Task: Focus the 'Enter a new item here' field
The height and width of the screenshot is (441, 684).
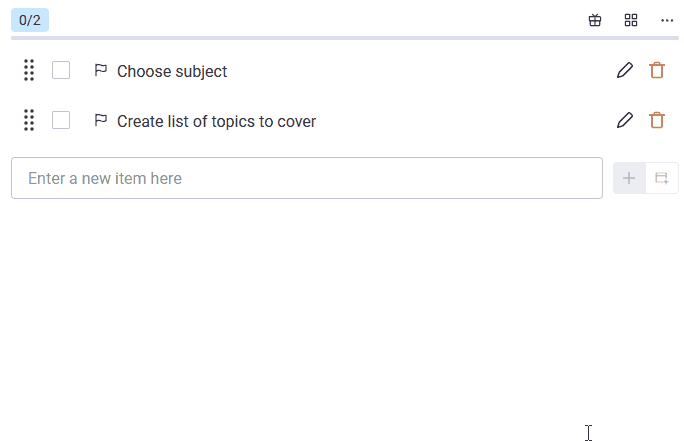Action: coord(306,178)
